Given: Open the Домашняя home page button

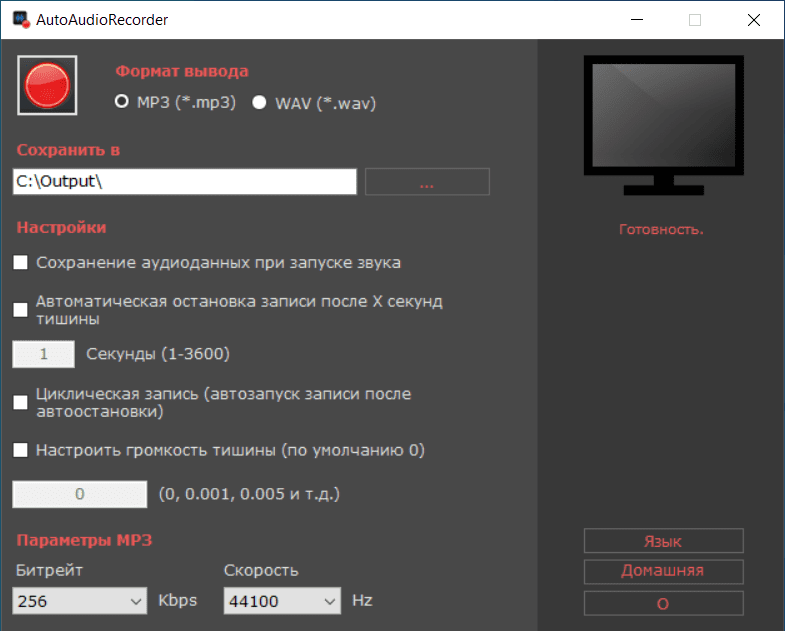Looking at the screenshot, I should coord(663,571).
